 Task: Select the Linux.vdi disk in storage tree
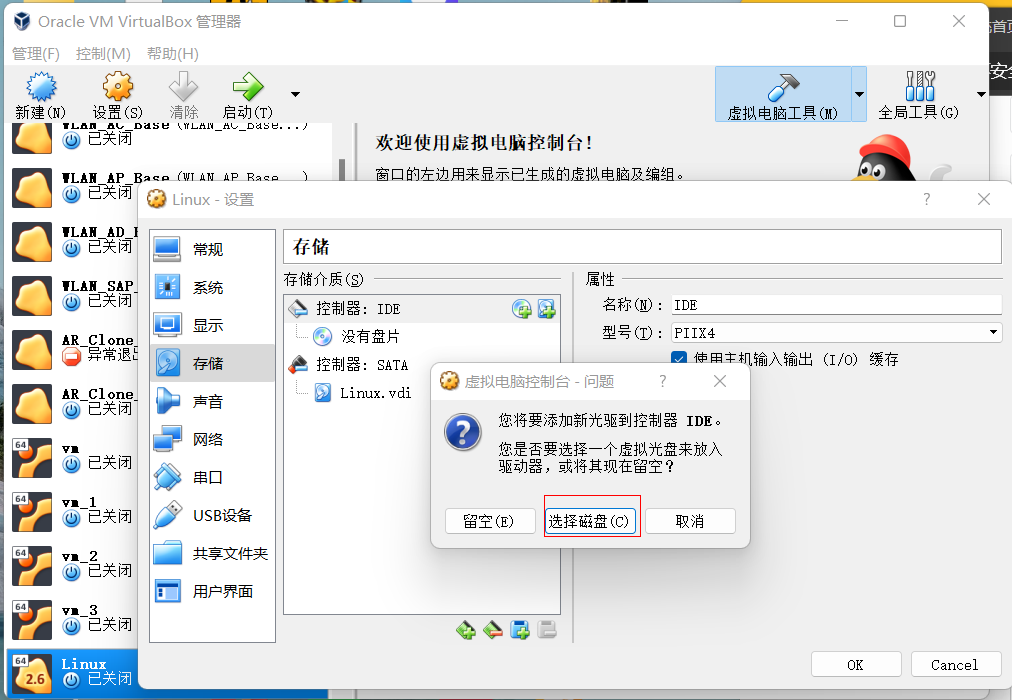[x=374, y=393]
